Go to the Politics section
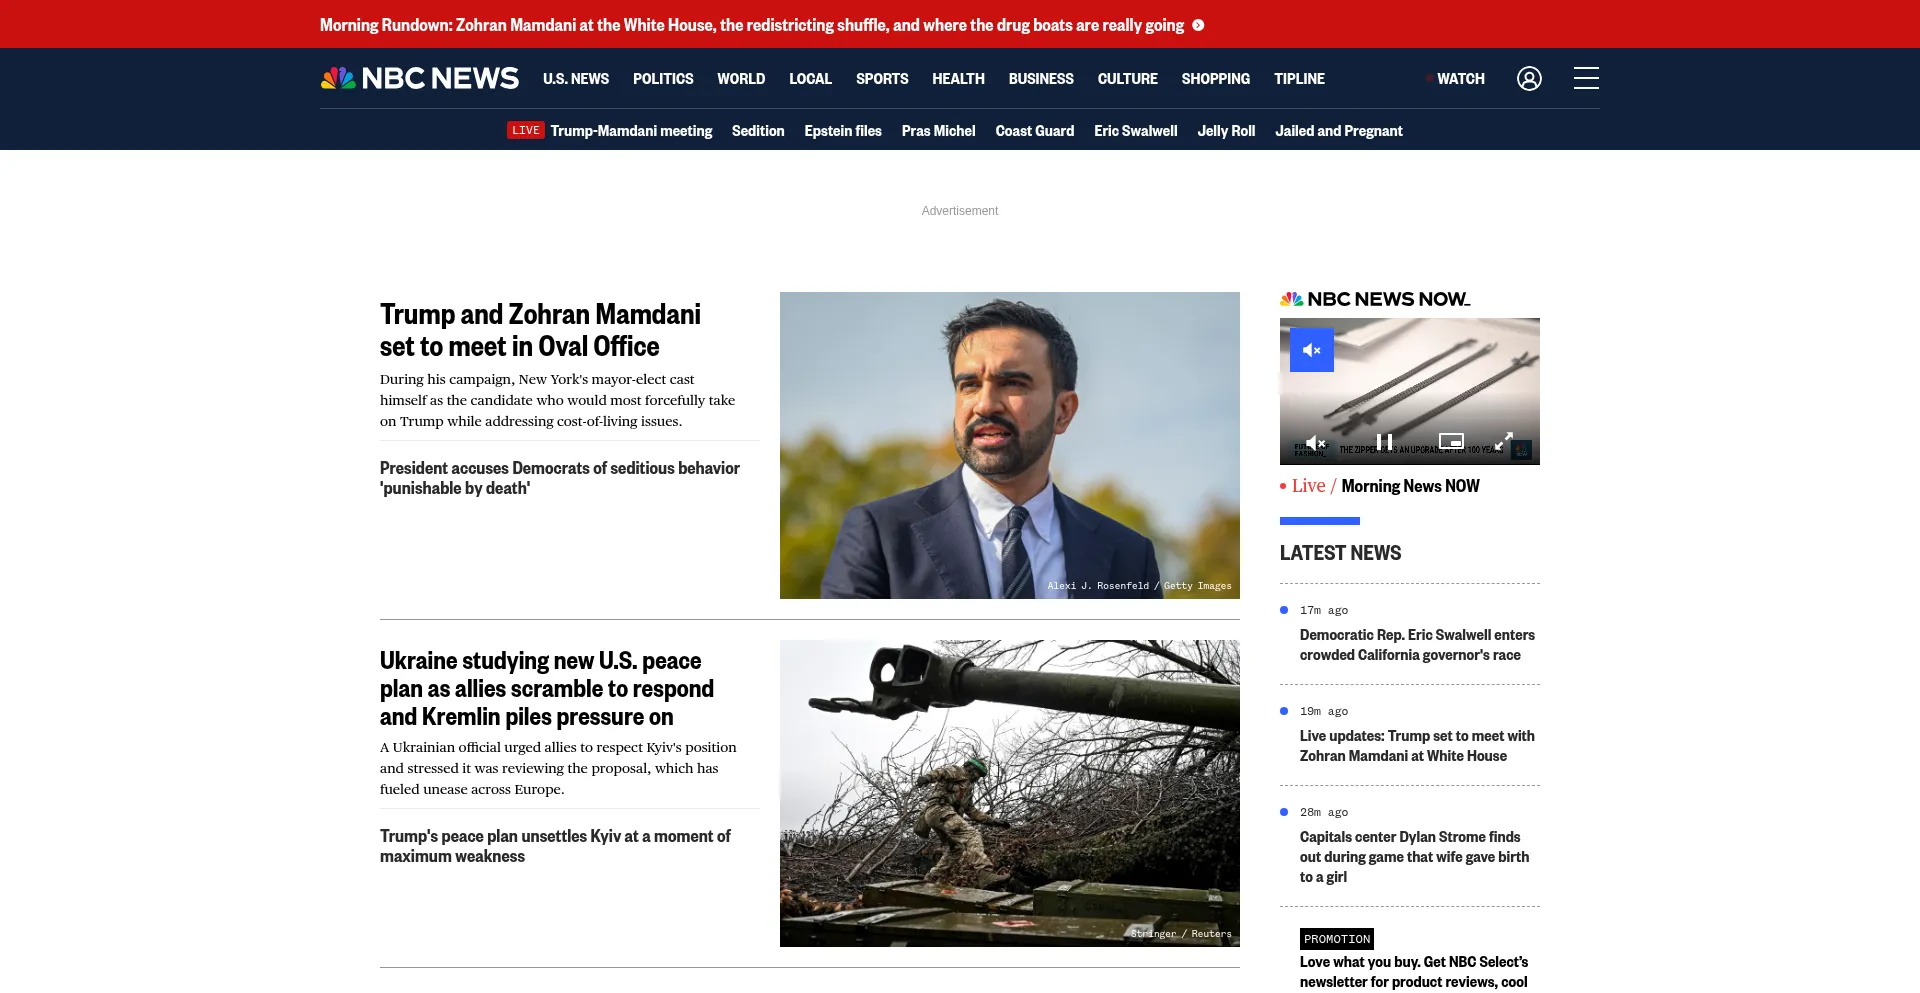Viewport: 1920px width, 993px height. tap(663, 78)
